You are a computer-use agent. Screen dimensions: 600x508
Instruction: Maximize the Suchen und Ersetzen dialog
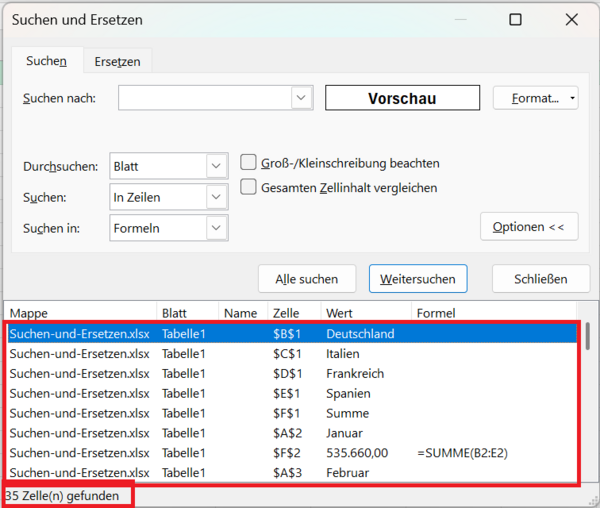point(515,20)
